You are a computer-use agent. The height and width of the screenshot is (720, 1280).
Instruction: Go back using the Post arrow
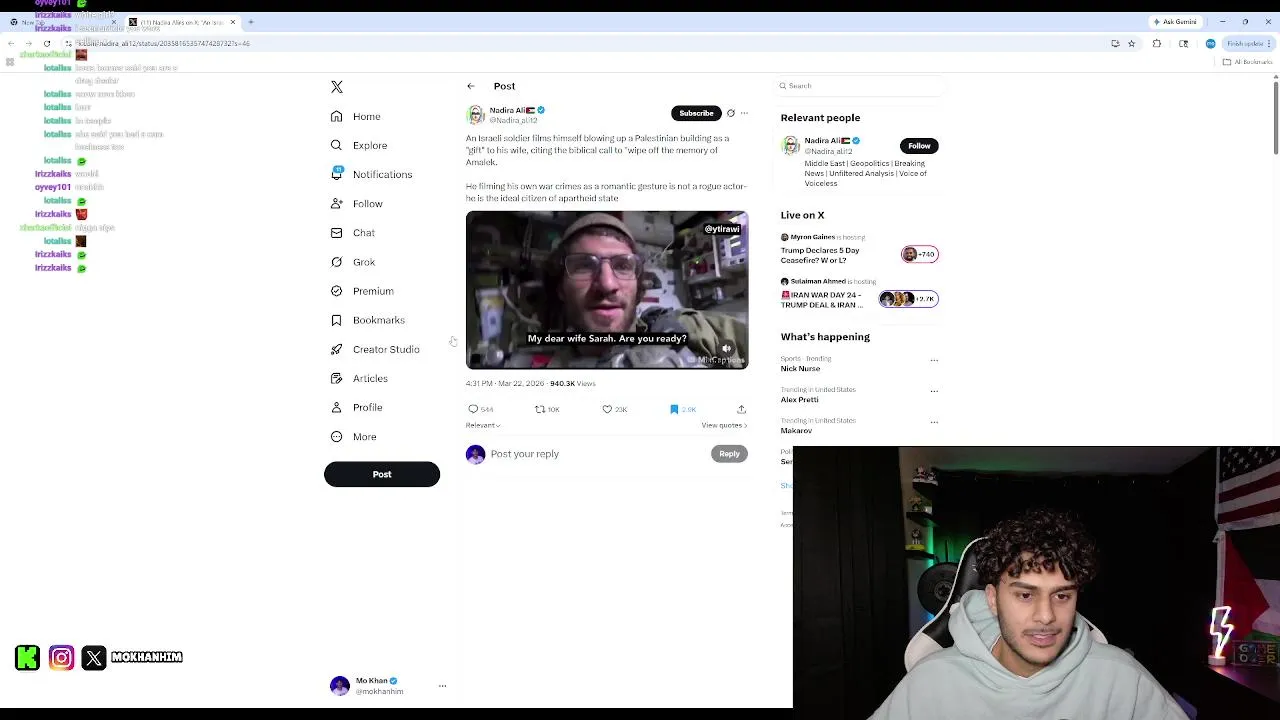click(x=471, y=86)
